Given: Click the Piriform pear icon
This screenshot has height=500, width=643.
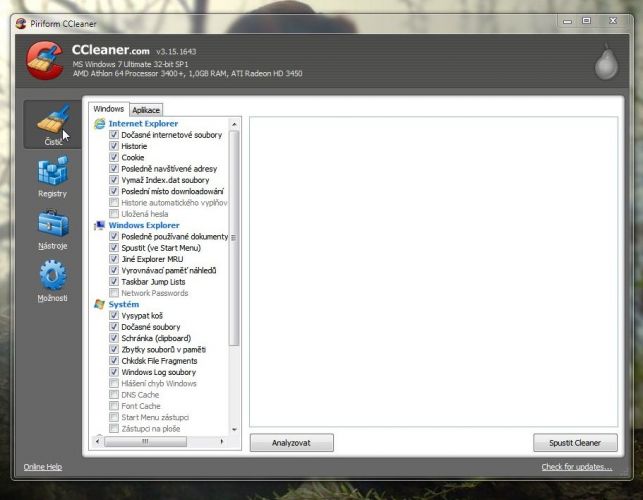Looking at the screenshot, I should pyautogui.click(x=606, y=61).
